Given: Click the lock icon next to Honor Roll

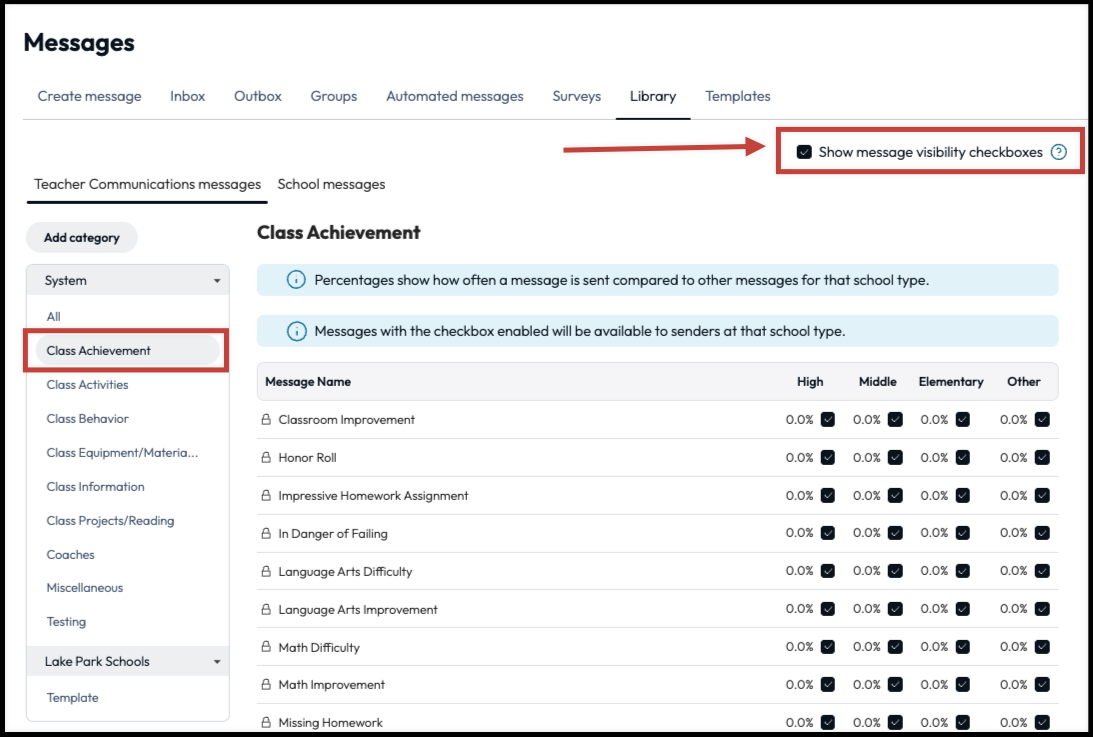Looking at the screenshot, I should 266,458.
